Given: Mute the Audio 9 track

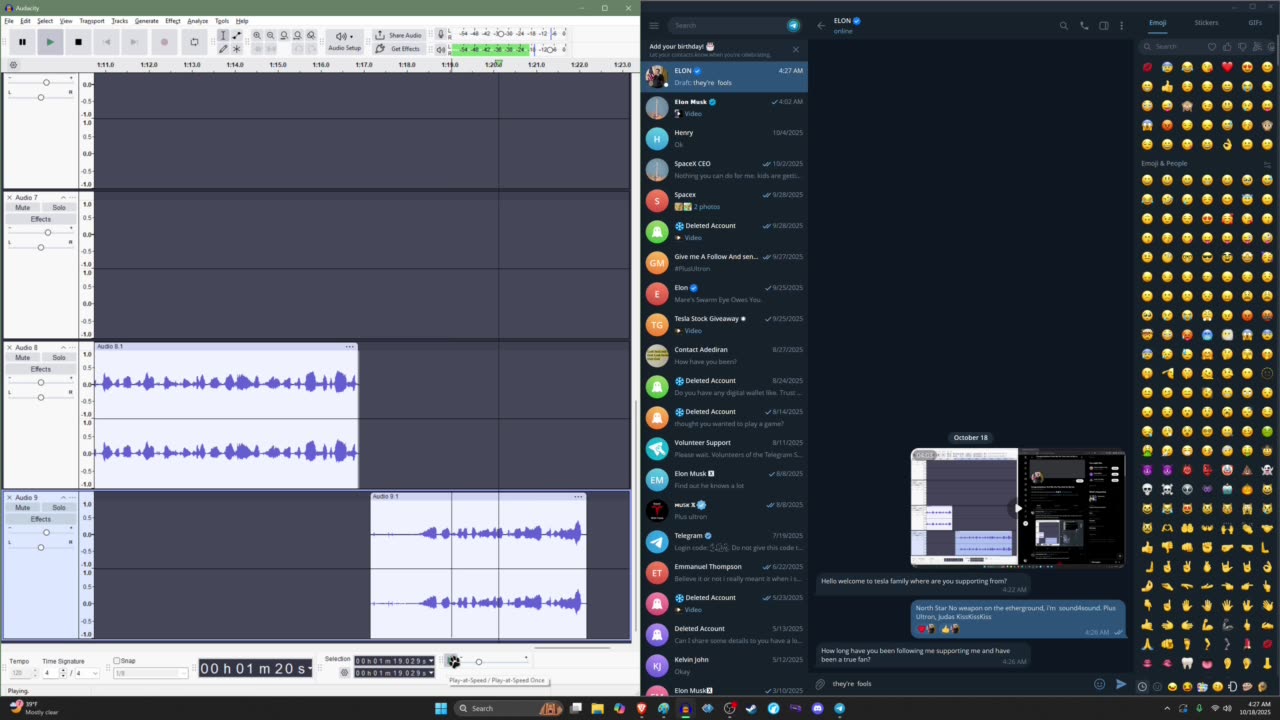Looking at the screenshot, I should coord(22,508).
